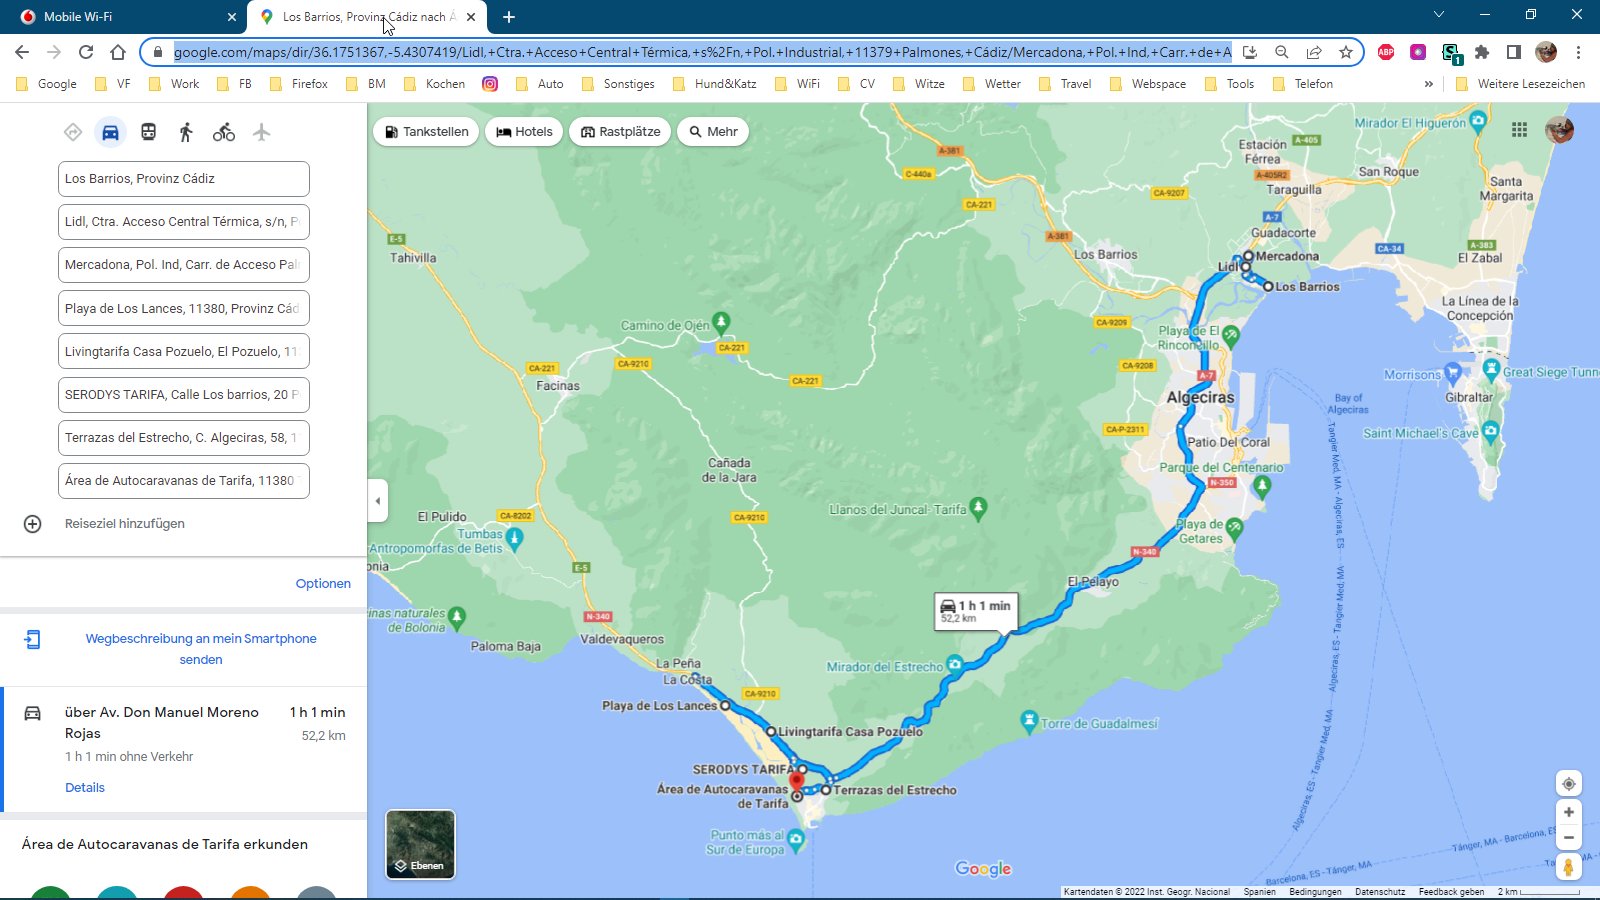The height and width of the screenshot is (900, 1600).
Task: Click the send to phone icon
Action: click(32, 639)
